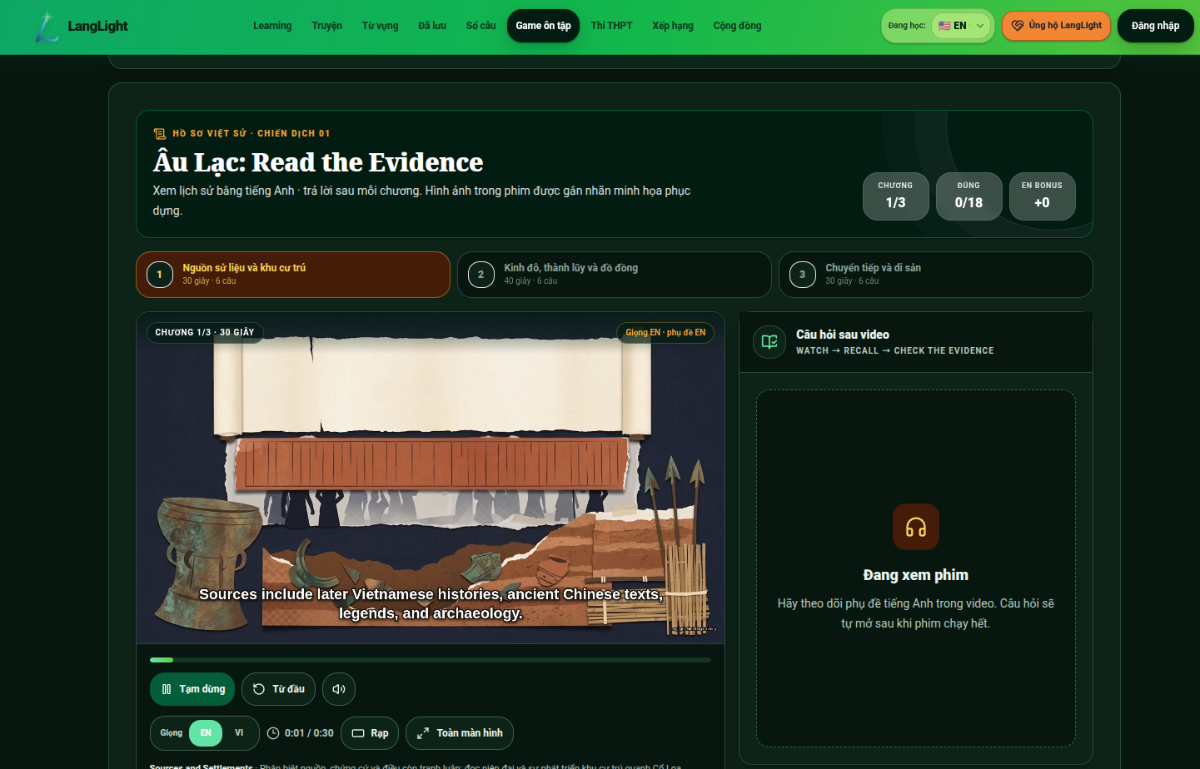This screenshot has height=769, width=1200.
Task: Click the Đang xem phim heading
Action: 916,575
